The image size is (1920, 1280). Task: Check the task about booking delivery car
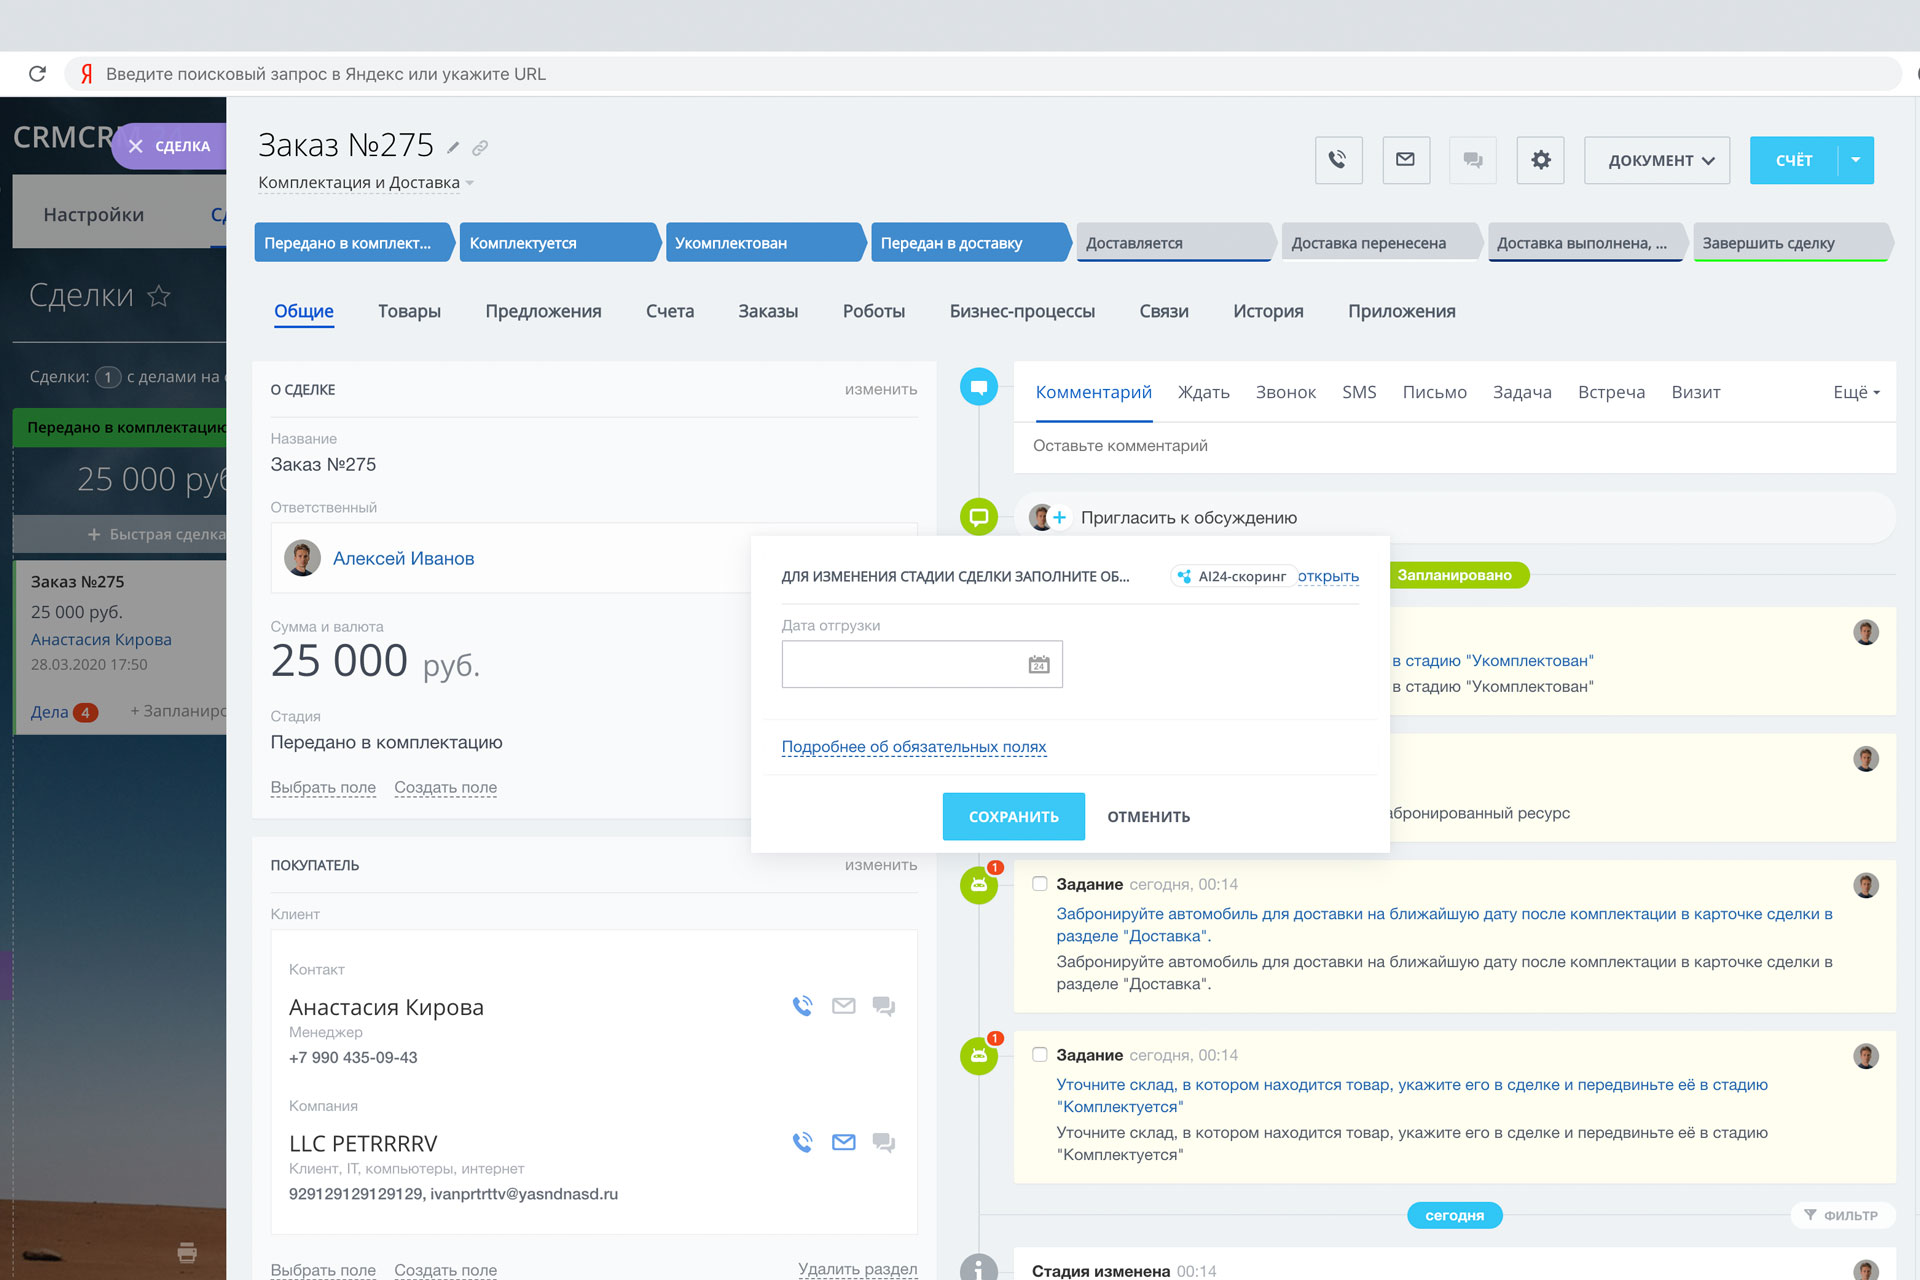click(1040, 884)
